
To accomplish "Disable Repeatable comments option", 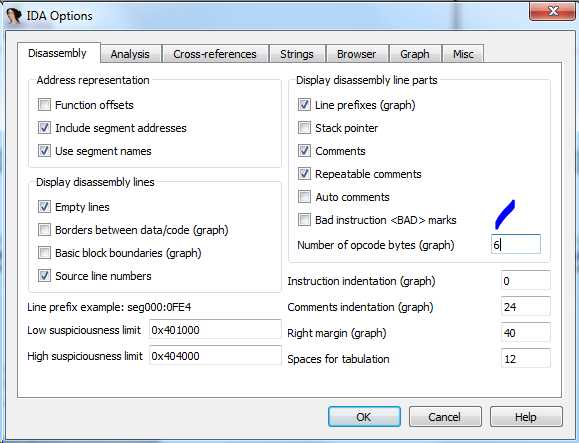I will tap(304, 174).
